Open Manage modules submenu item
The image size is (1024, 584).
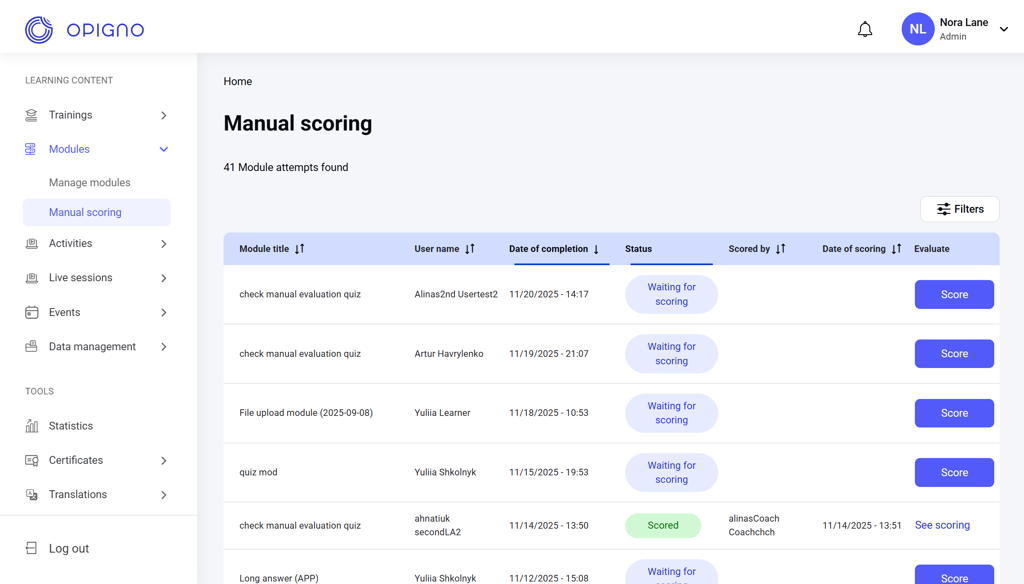(89, 182)
